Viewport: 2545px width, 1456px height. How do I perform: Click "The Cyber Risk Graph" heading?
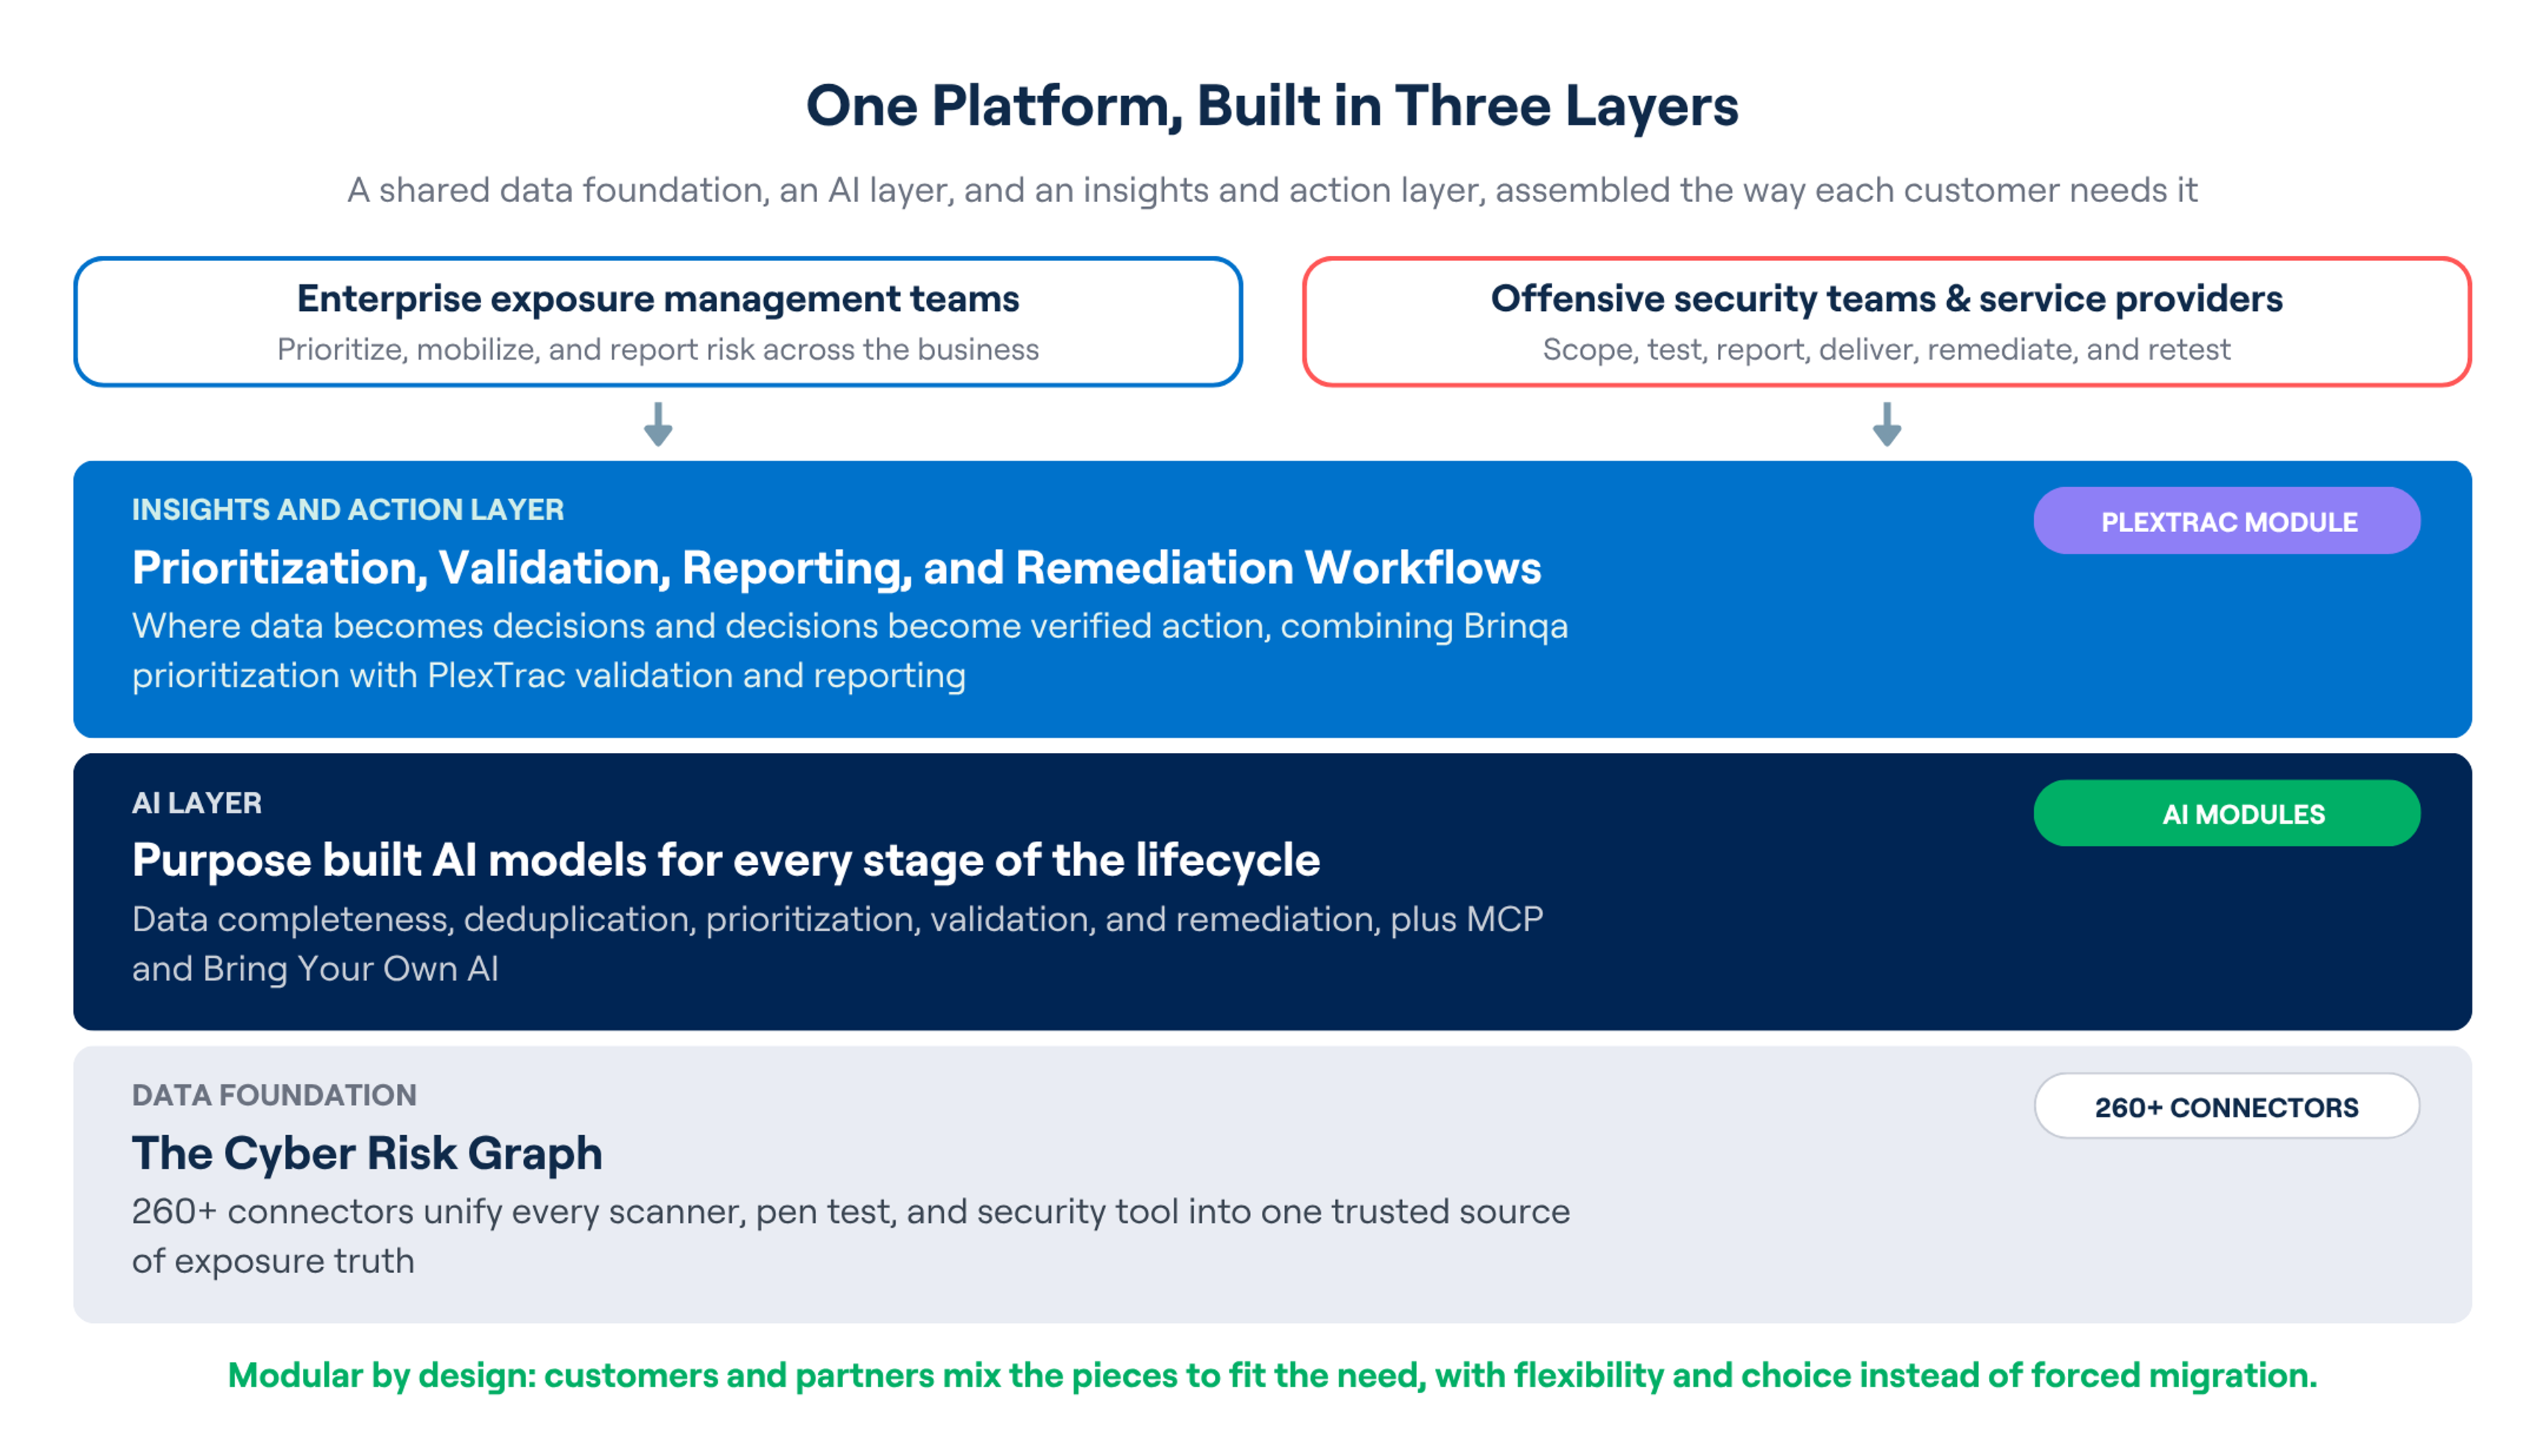pyautogui.click(x=367, y=1154)
